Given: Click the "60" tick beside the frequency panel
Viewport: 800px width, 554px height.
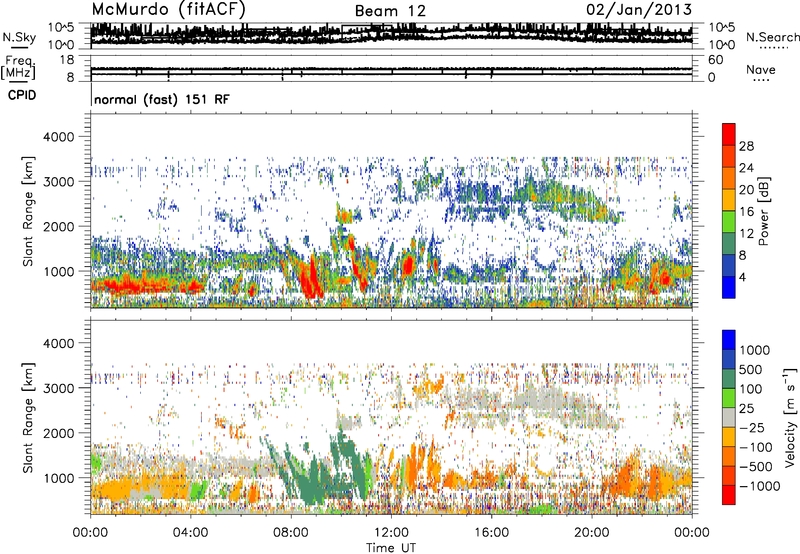Looking at the screenshot, I should point(716,60).
